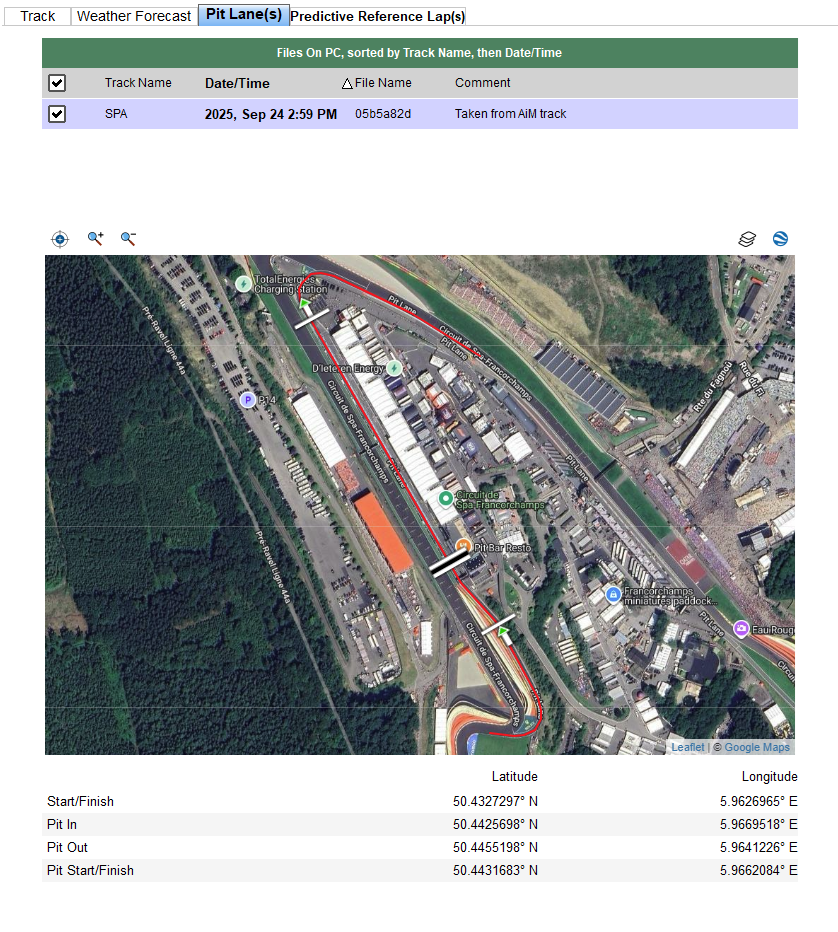
Task: Click the center map on track icon
Action: (60, 239)
